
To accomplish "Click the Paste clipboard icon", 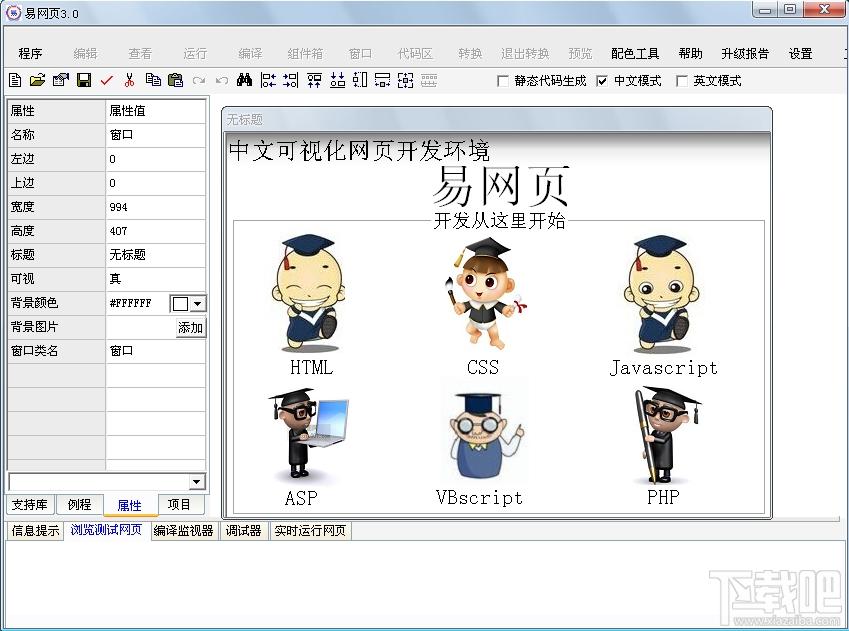I will 176,81.
